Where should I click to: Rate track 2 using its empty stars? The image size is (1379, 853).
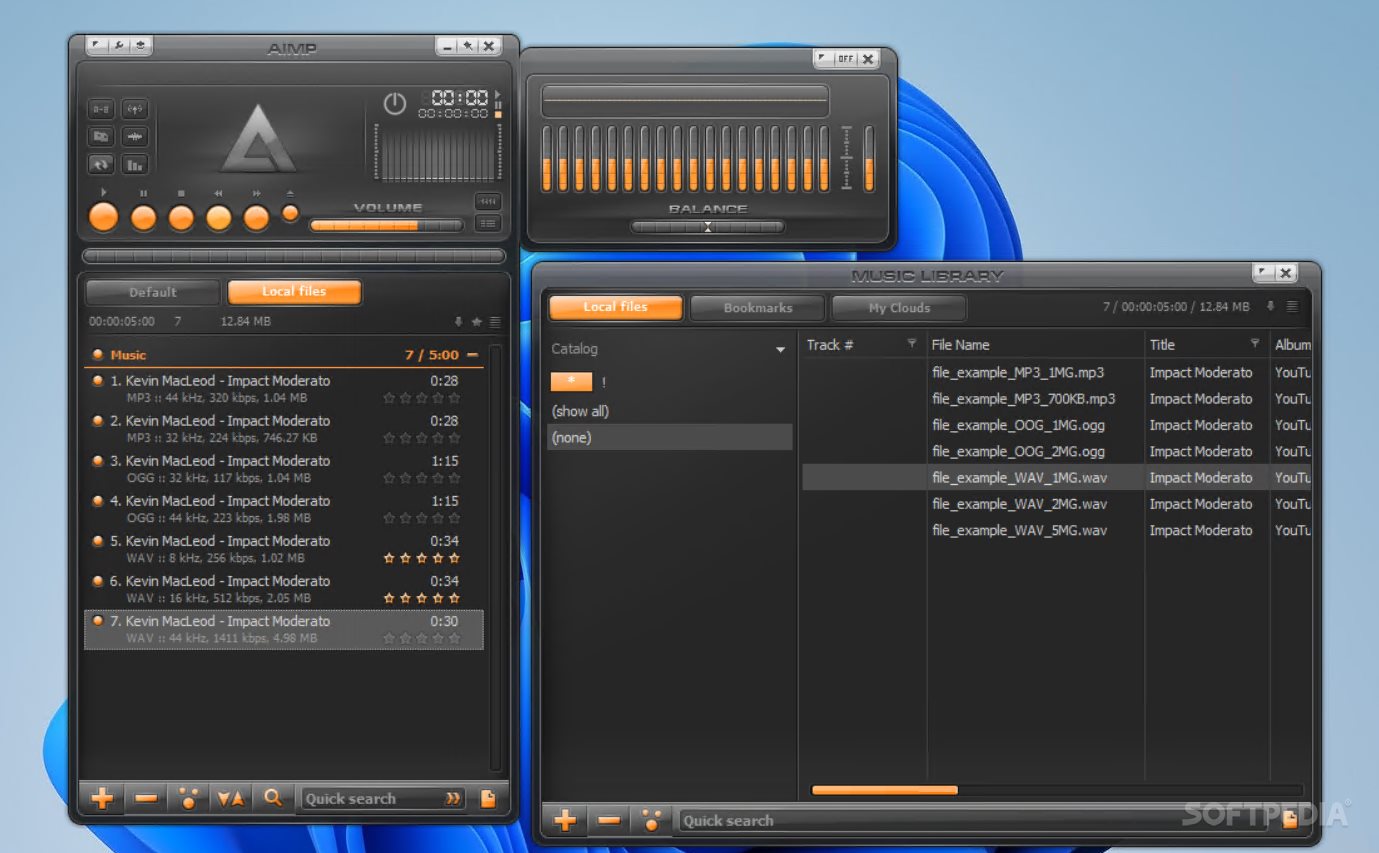422,438
